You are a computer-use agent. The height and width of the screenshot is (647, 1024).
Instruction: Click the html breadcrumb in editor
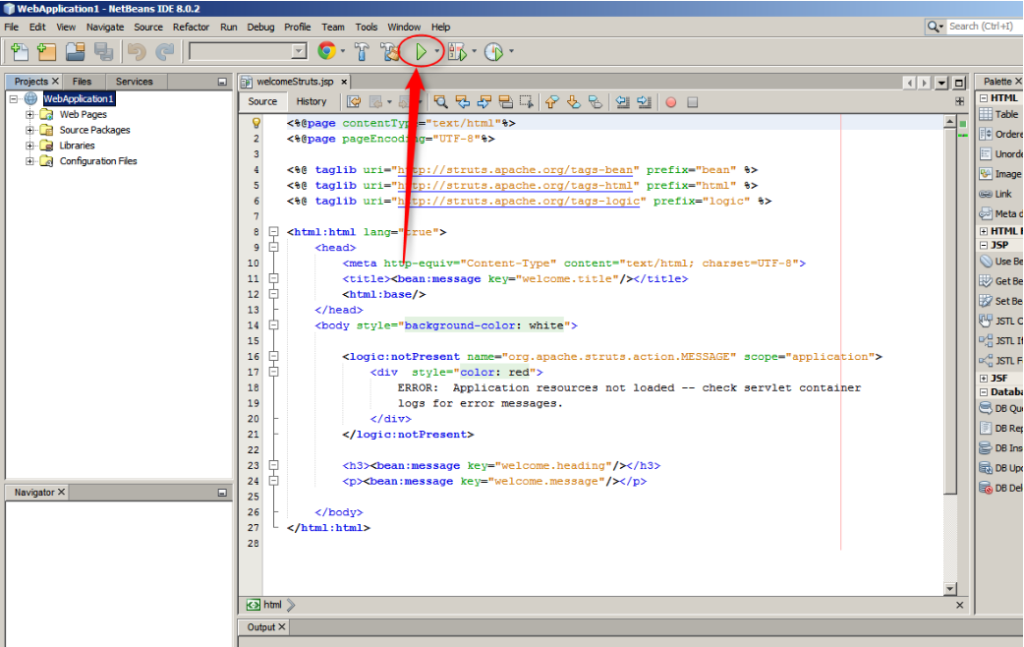pyautogui.click(x=272, y=605)
